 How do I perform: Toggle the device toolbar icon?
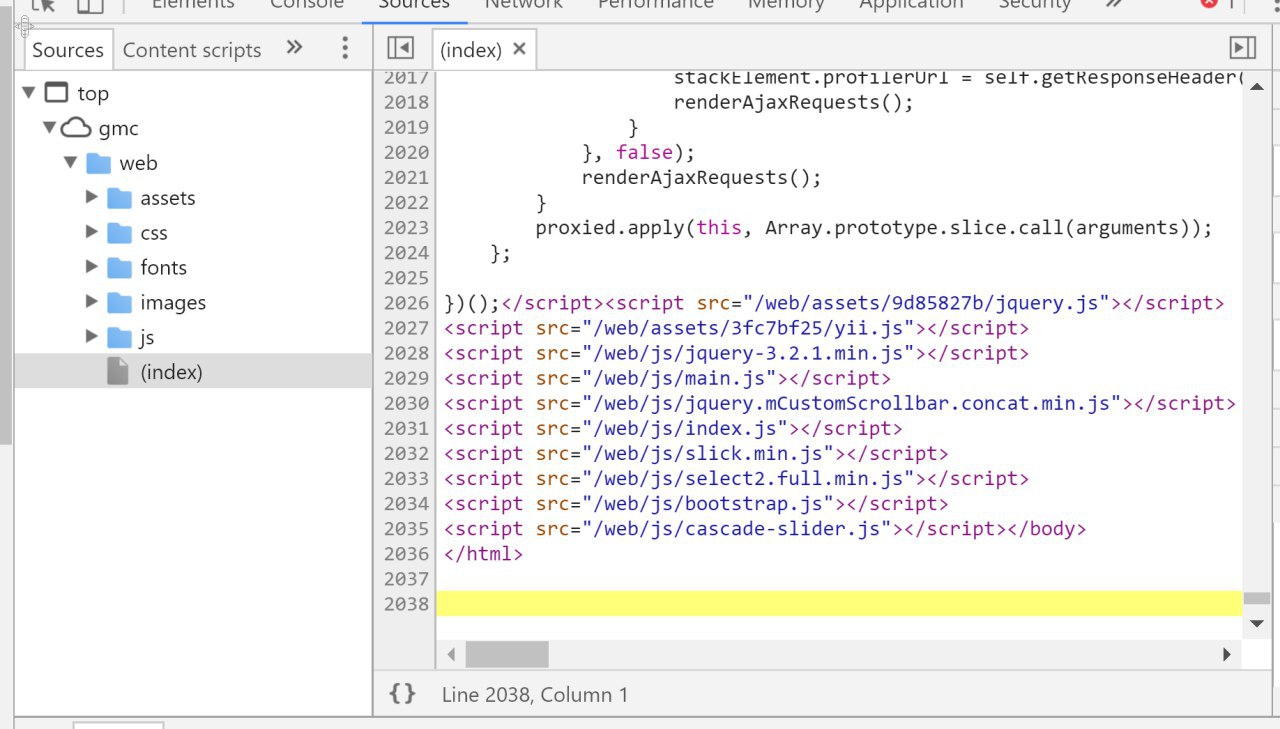click(90, 6)
